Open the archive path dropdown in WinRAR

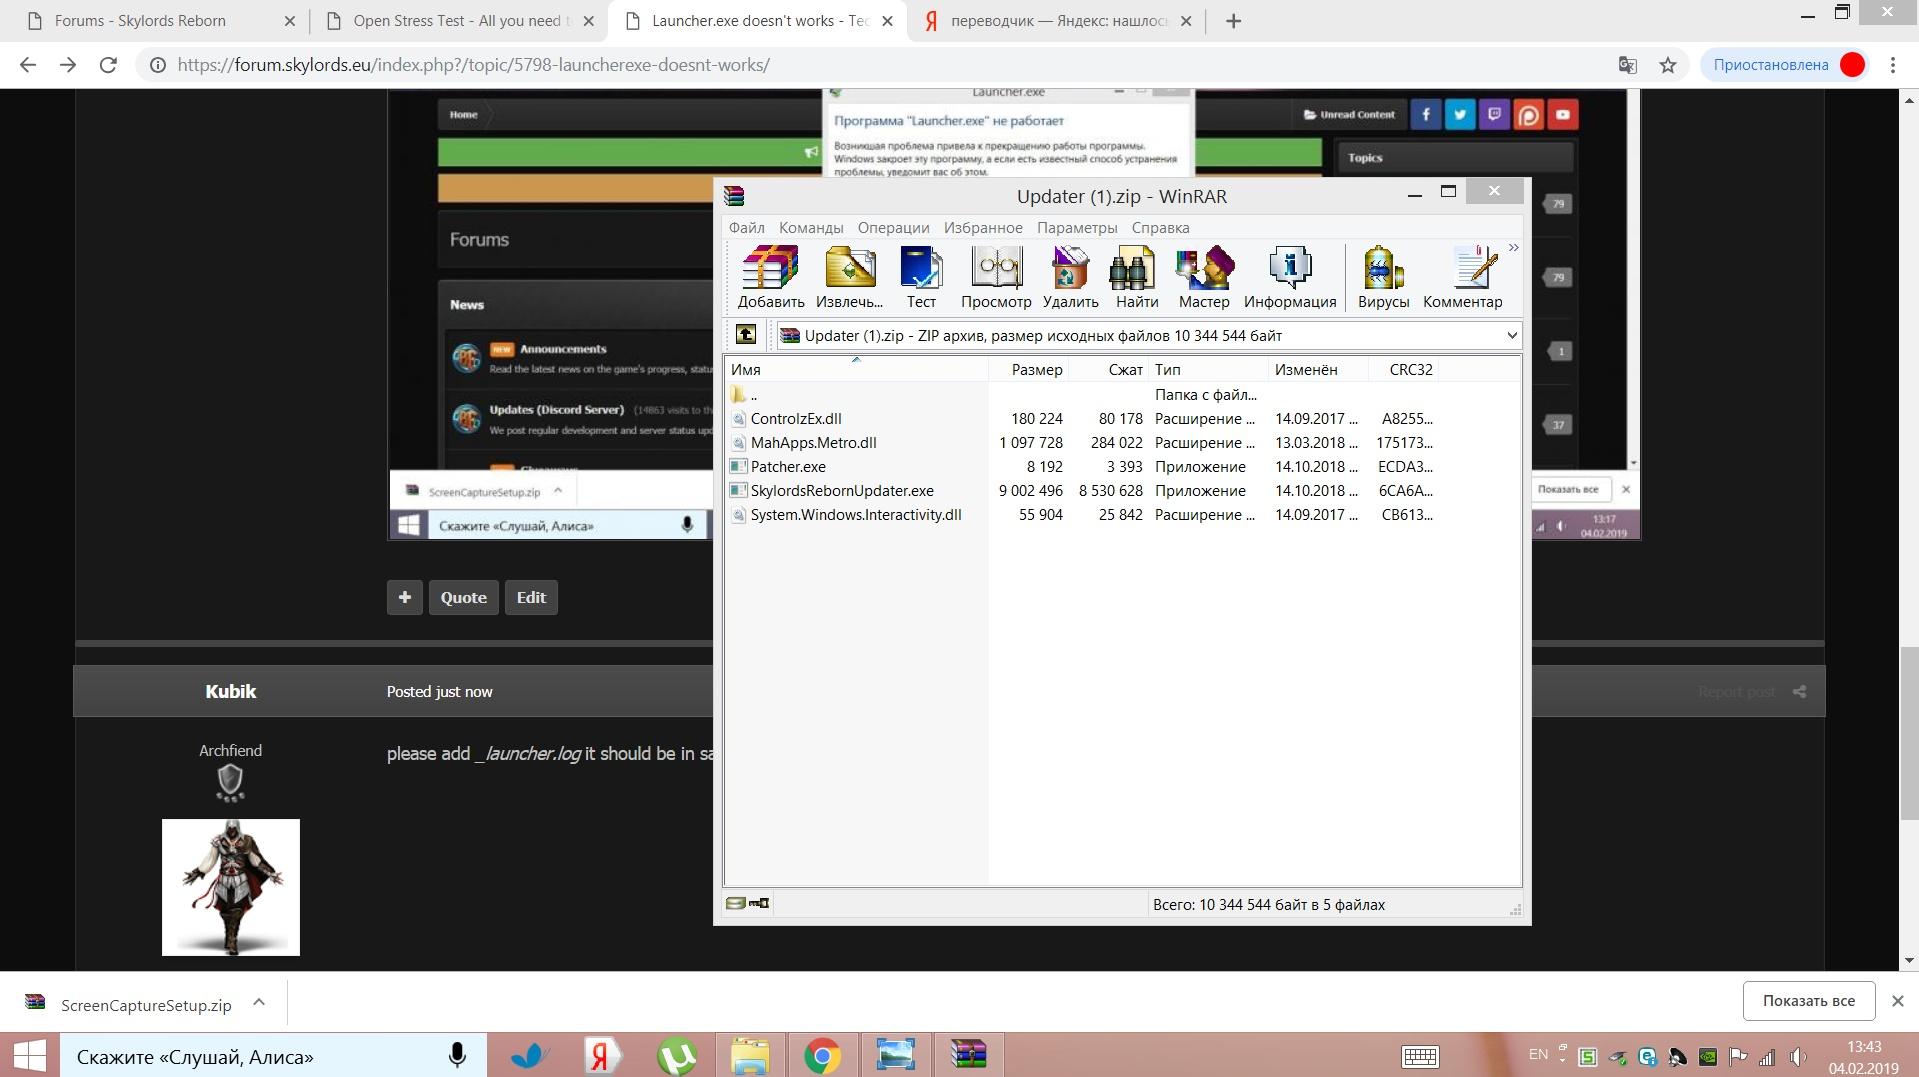coord(1511,336)
